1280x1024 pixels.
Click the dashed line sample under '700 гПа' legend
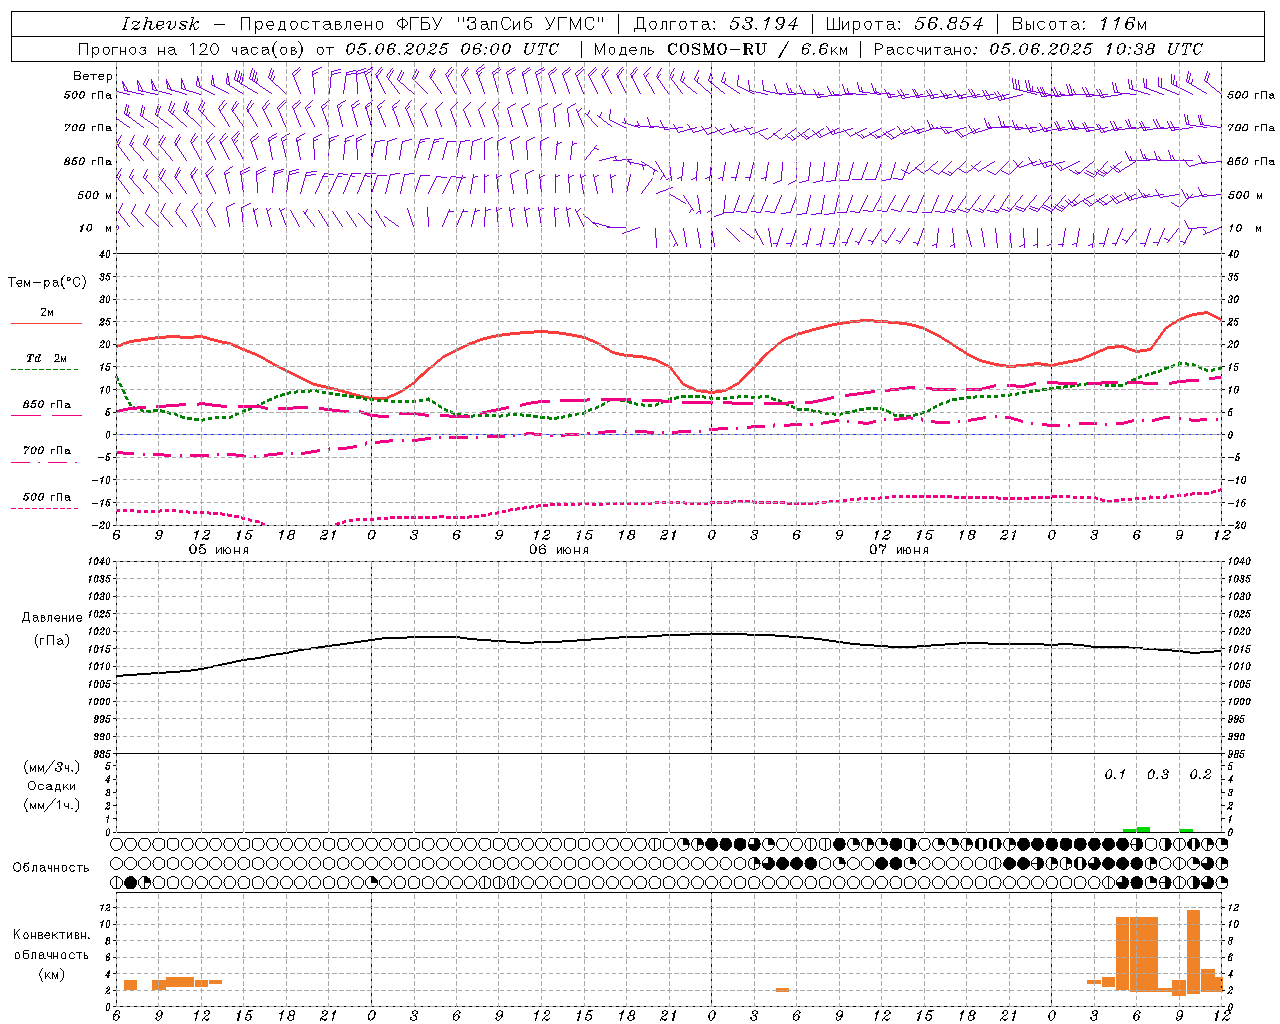46,463
